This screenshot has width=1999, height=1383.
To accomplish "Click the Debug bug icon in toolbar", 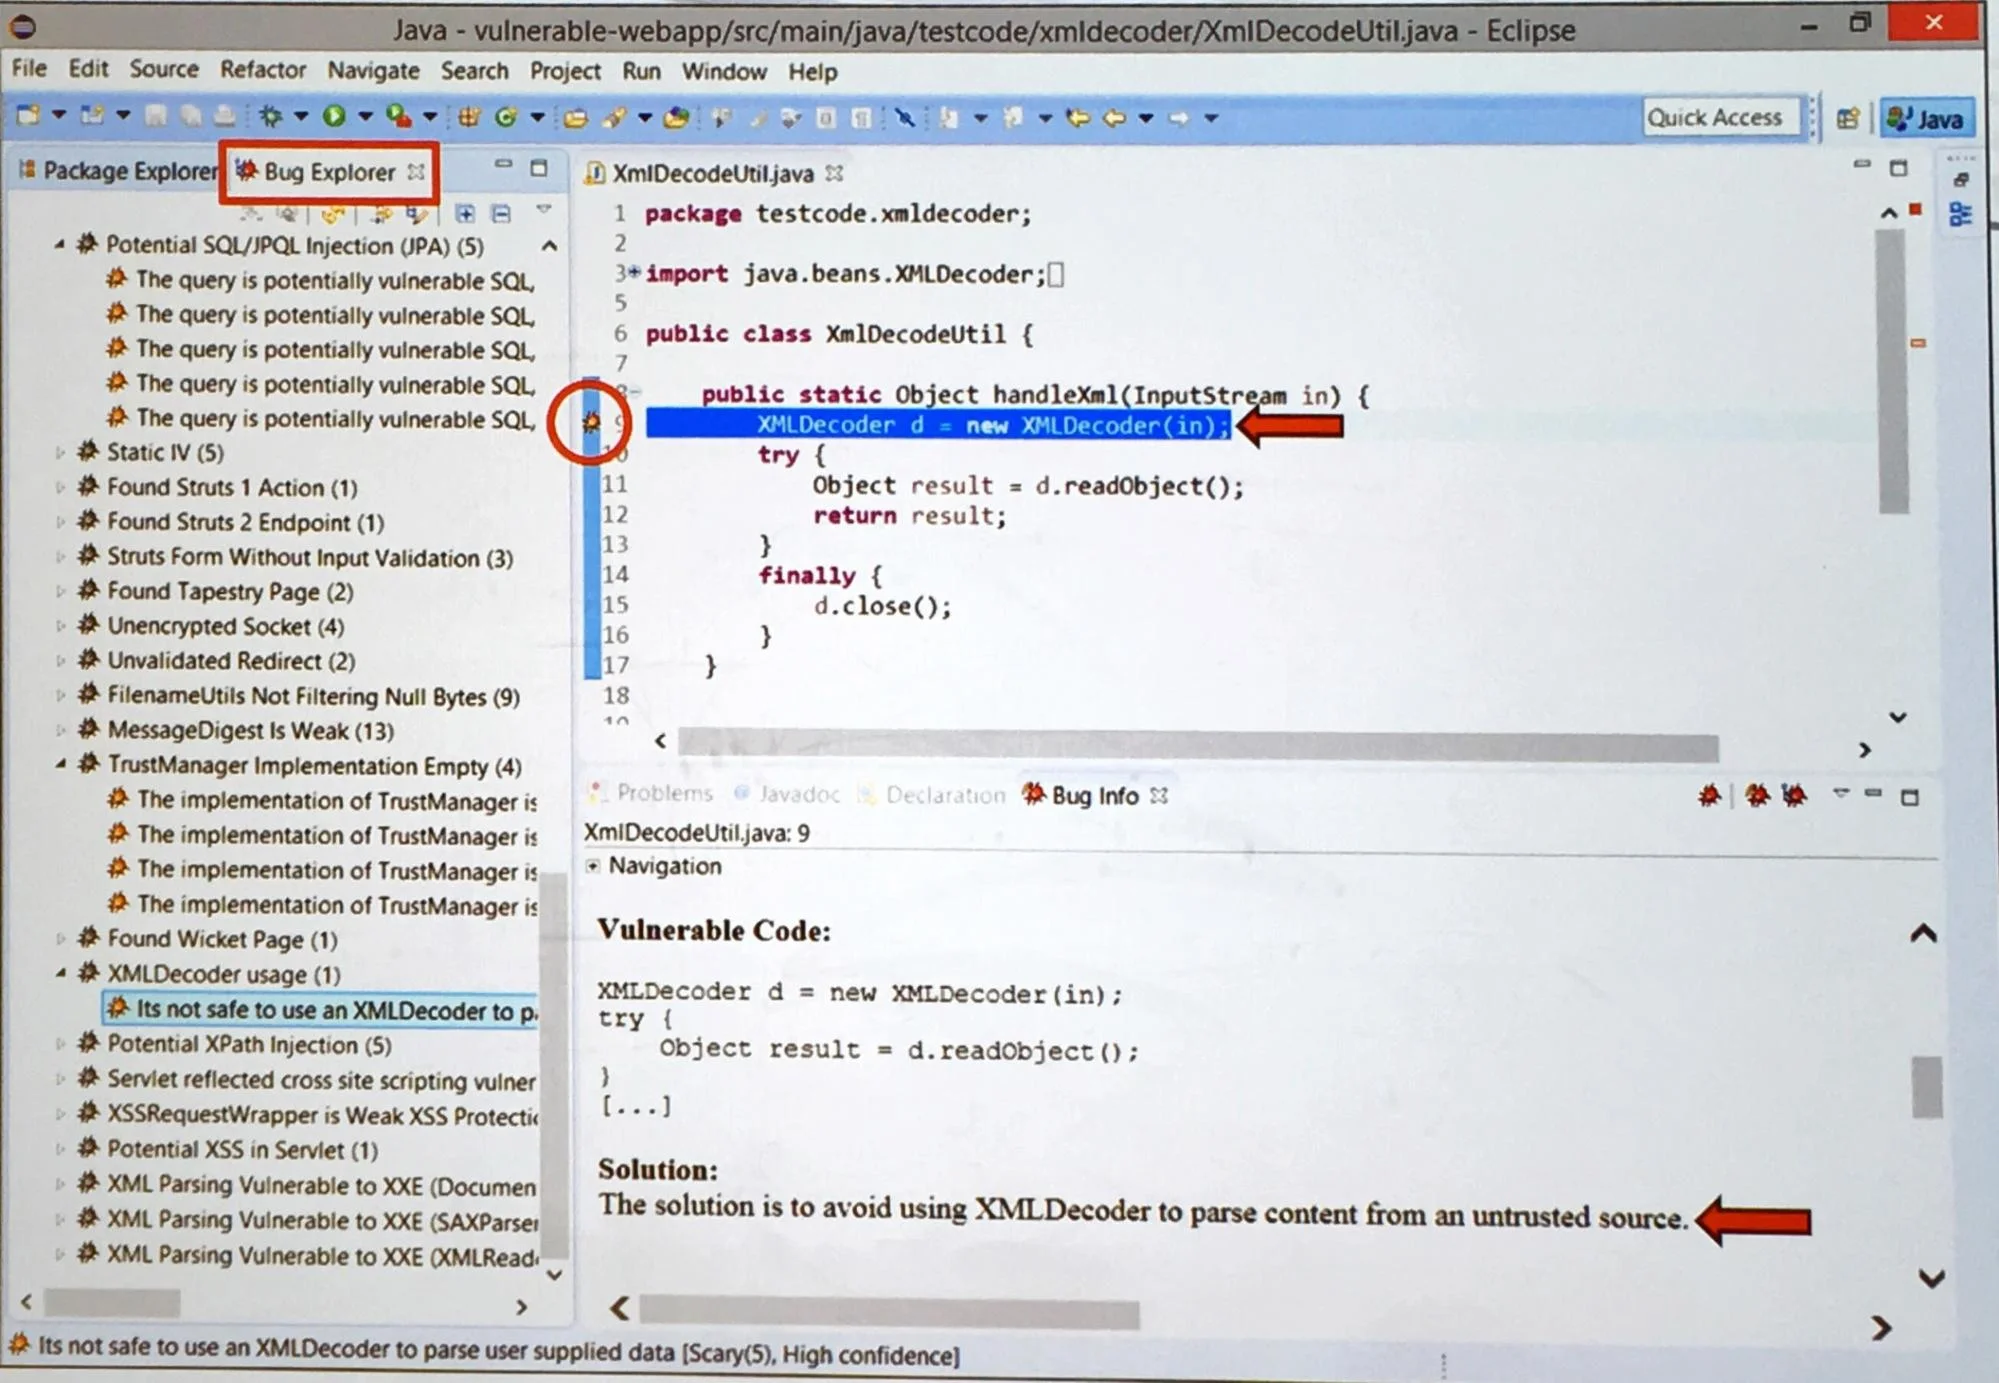I will (x=271, y=116).
